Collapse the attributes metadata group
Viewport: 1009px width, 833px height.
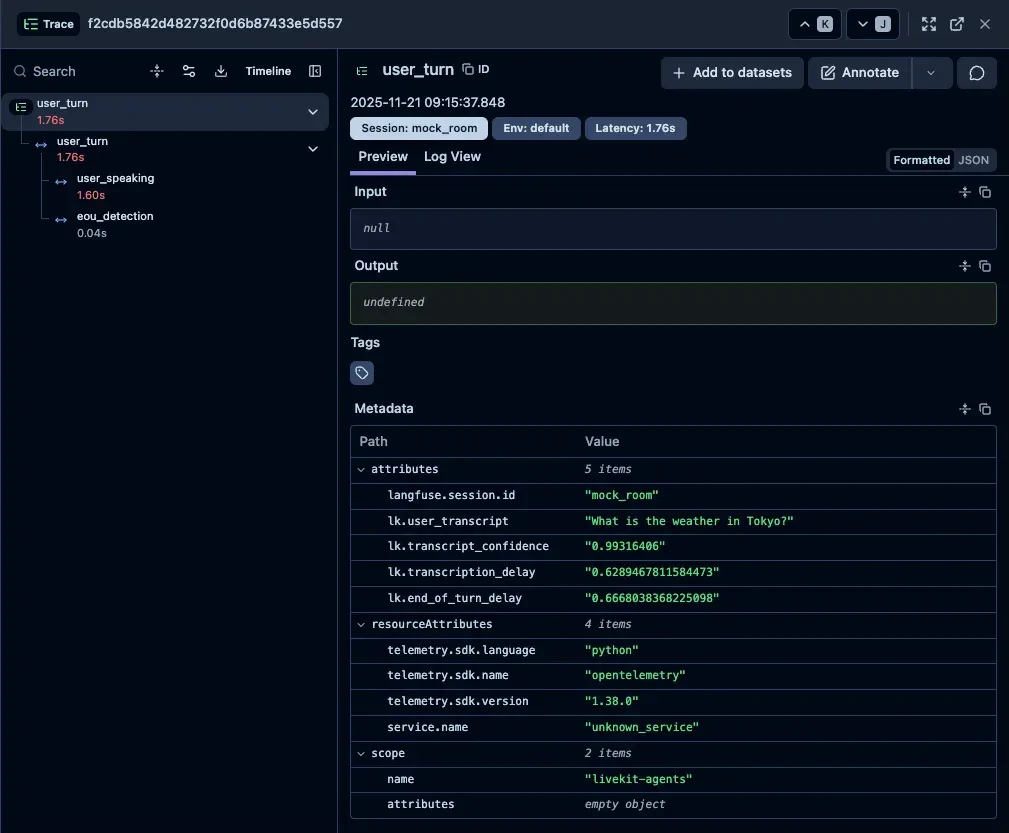(x=361, y=469)
